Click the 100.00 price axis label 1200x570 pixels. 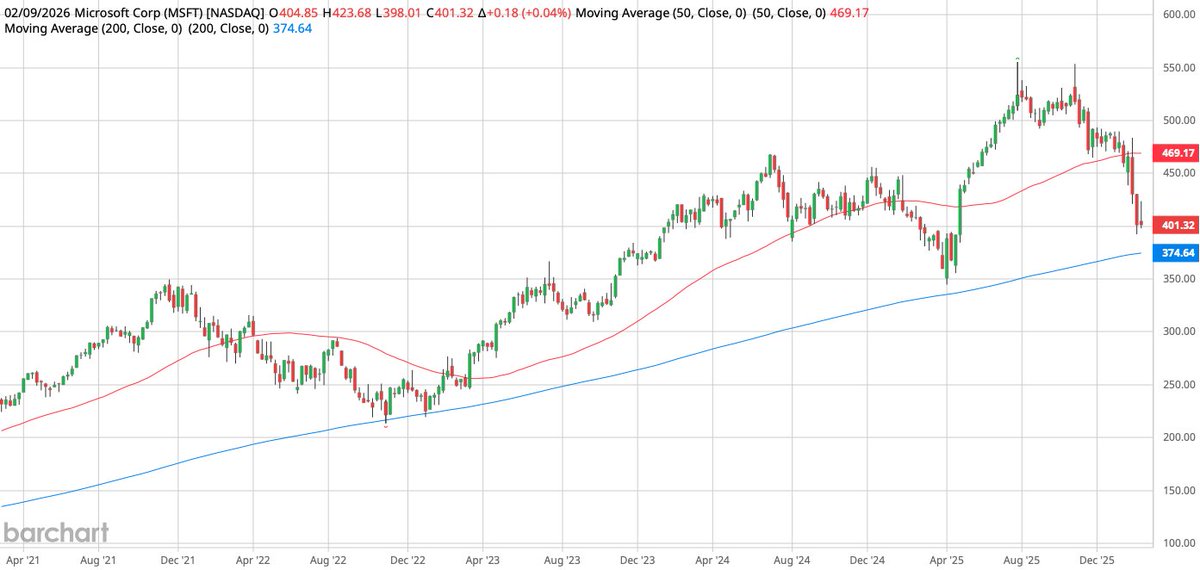(x=1179, y=544)
